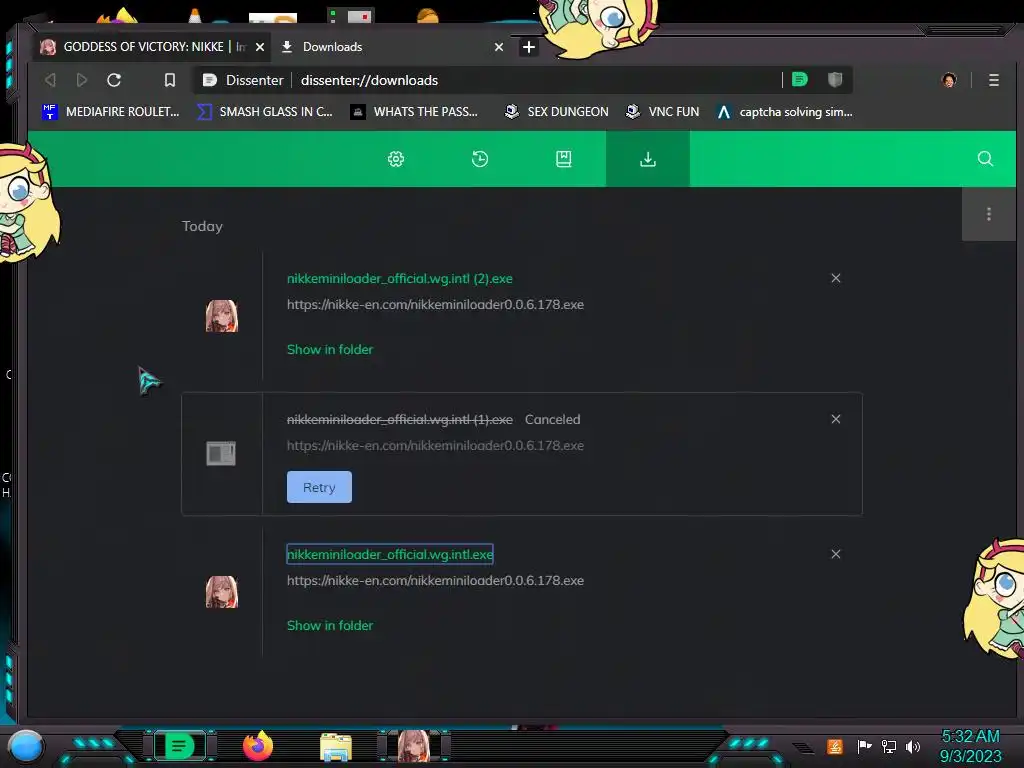Click the Dissenter comment icon in address bar
The width and height of the screenshot is (1024, 768).
coord(800,80)
